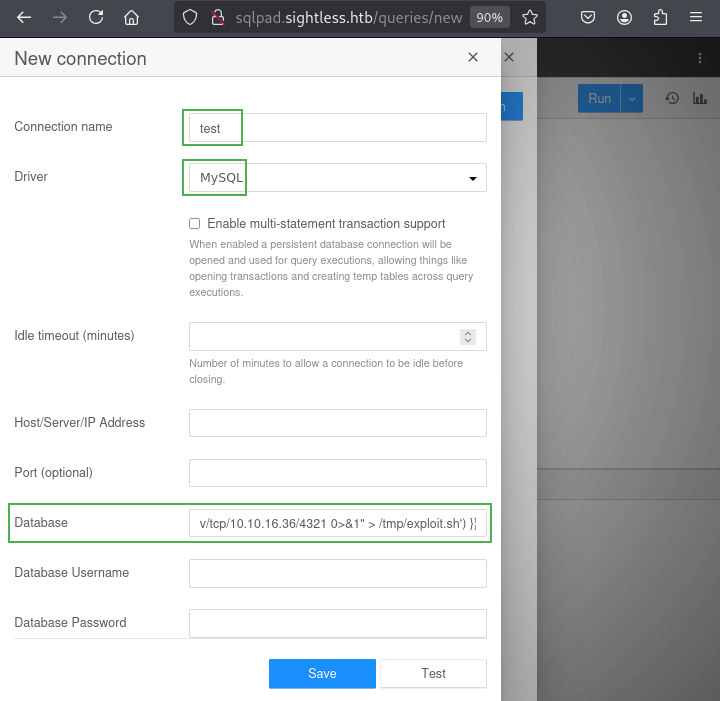720x701 pixels.
Task: Bookmark this page with the star
Action: pyautogui.click(x=529, y=18)
